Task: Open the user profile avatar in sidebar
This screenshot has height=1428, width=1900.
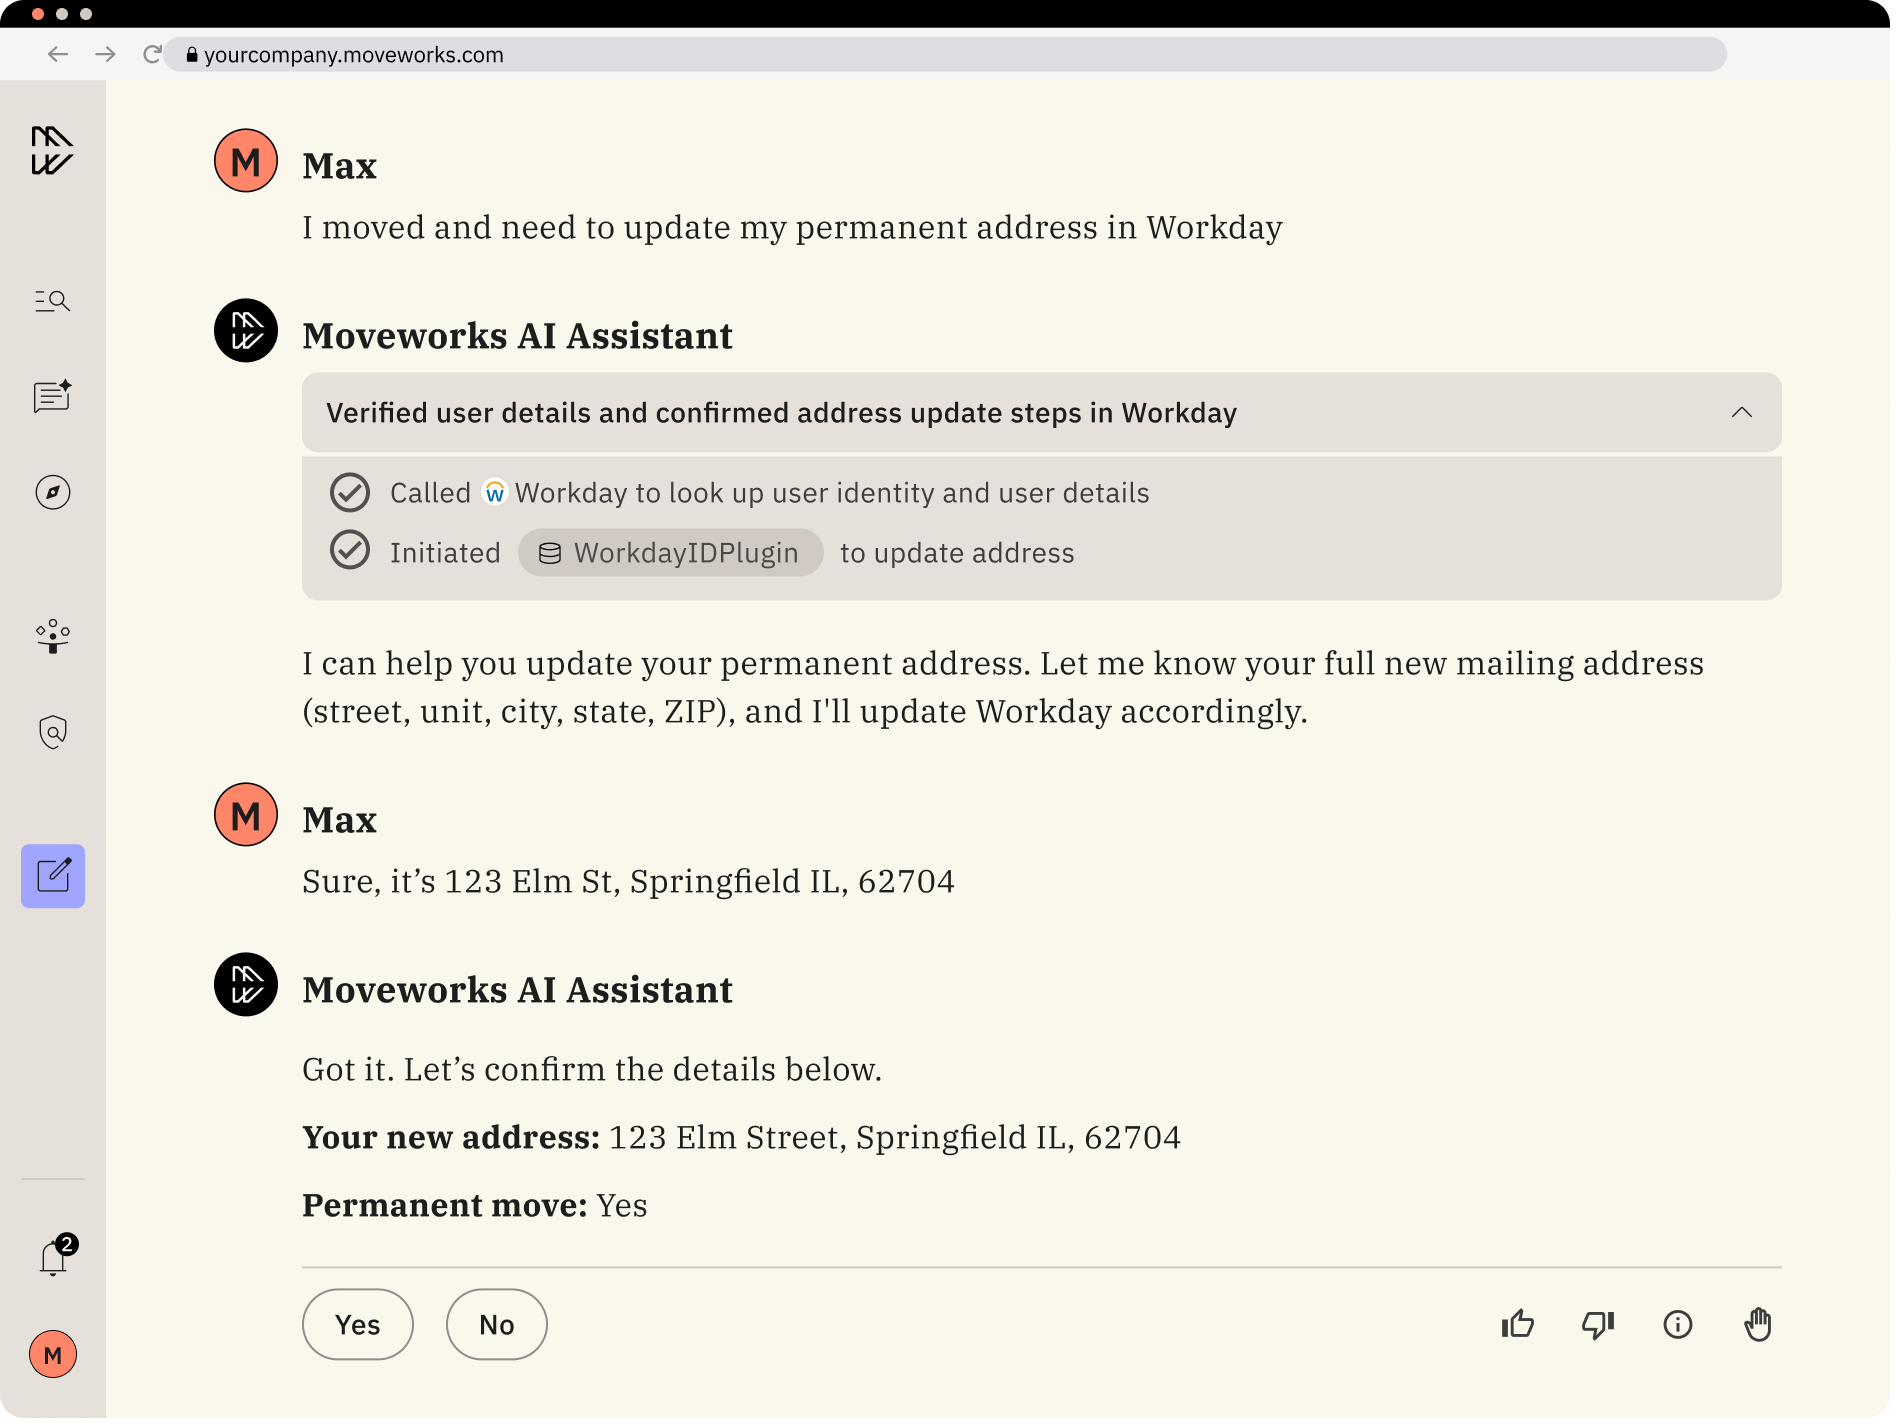Action: pyautogui.click(x=53, y=1355)
